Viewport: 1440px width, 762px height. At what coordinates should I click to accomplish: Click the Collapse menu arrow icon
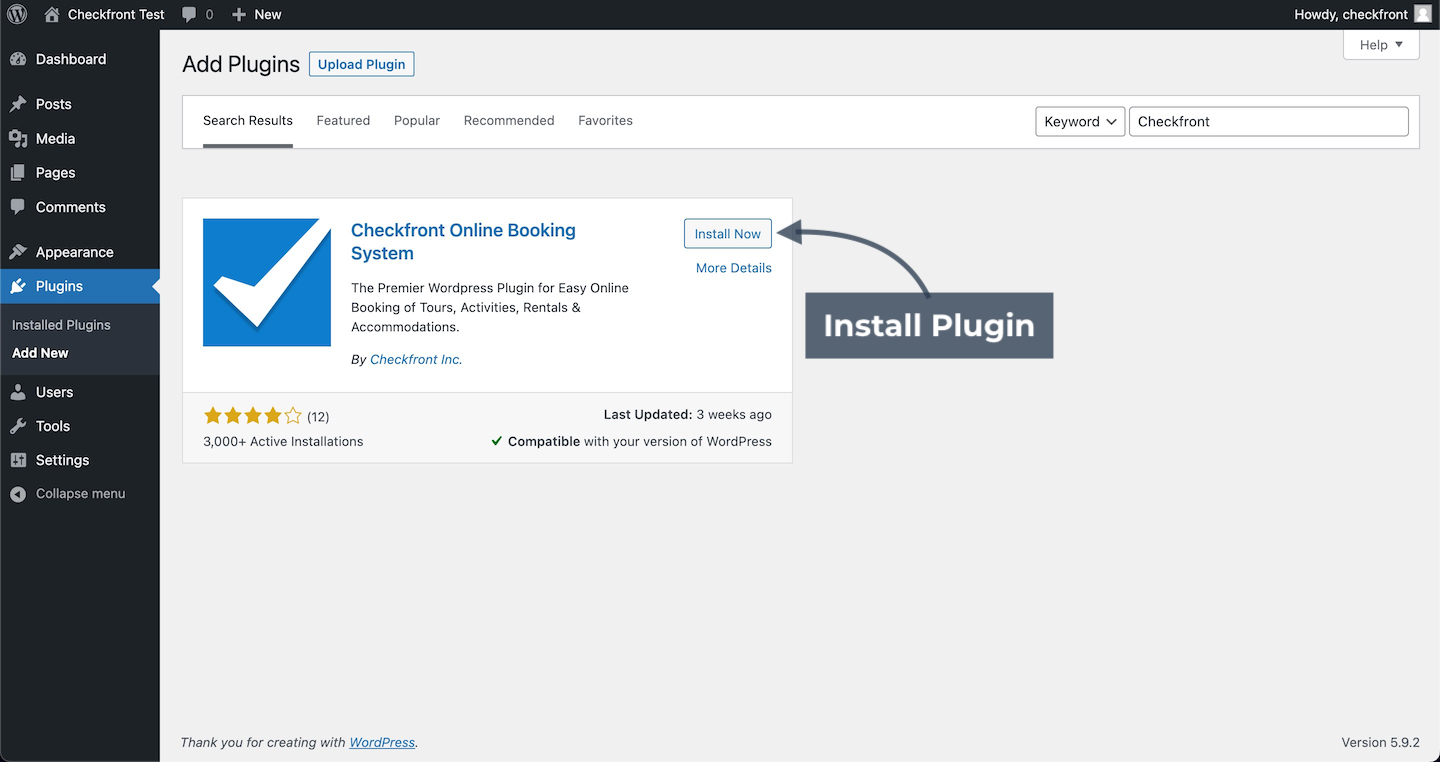[x=18, y=494]
